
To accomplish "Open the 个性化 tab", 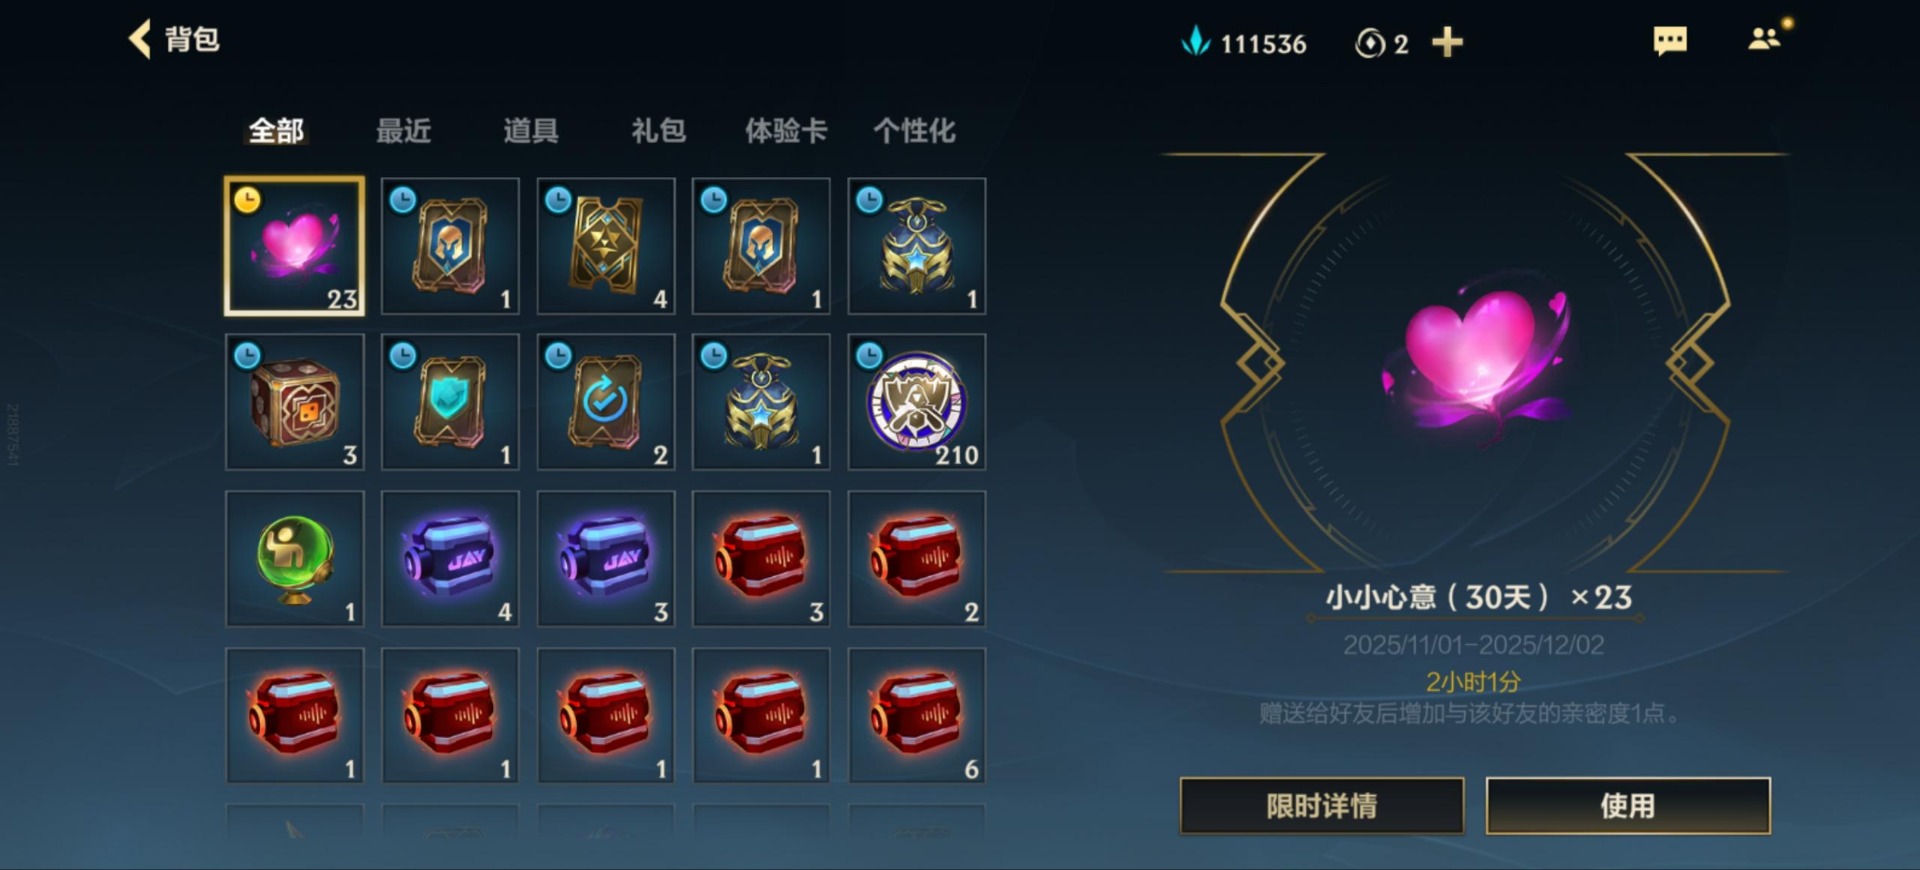I will pos(914,131).
